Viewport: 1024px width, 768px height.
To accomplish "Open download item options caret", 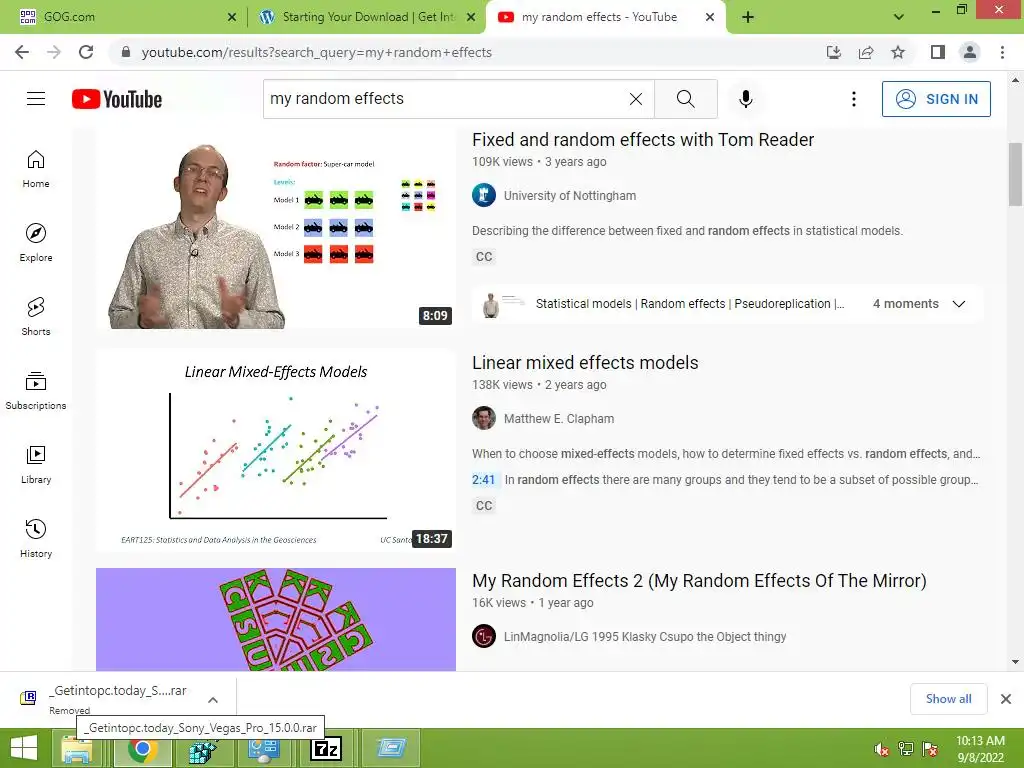I will (x=212, y=699).
